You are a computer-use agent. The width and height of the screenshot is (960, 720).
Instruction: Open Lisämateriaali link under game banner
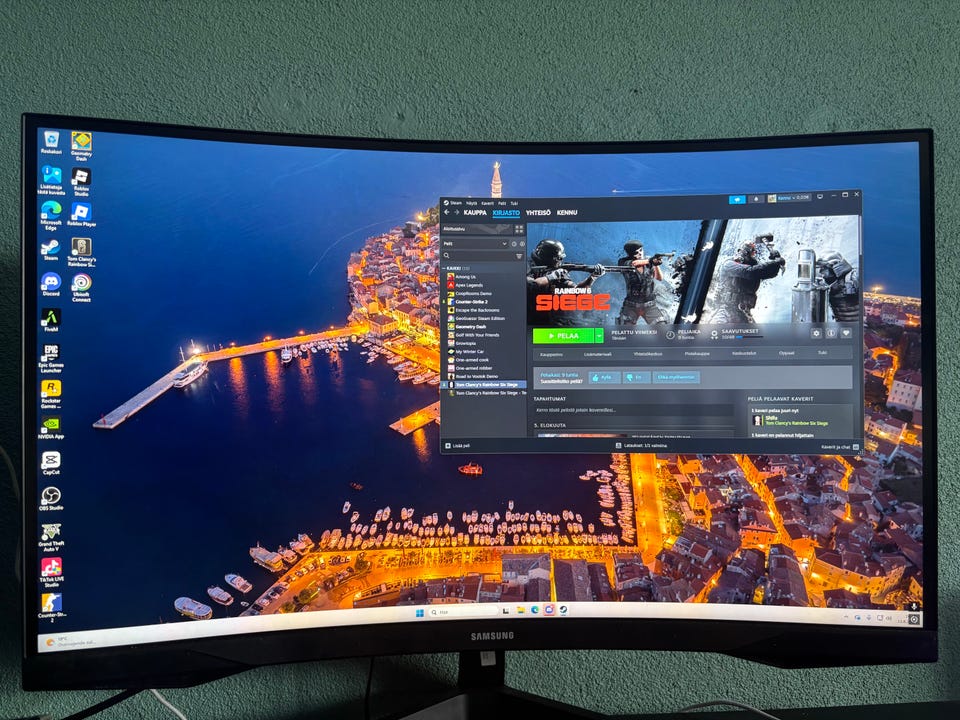pyautogui.click(x=597, y=354)
